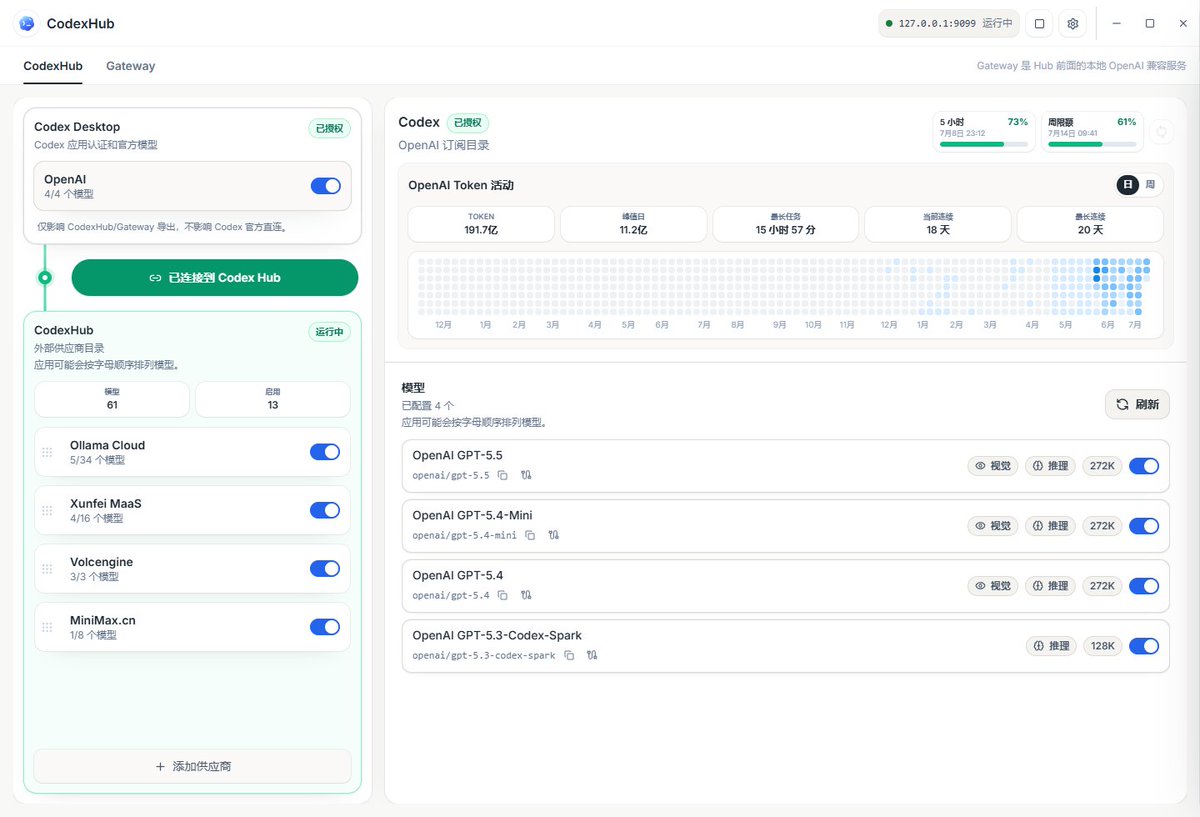This screenshot has width=1200, height=817.
Task: Click the 1/8 个模型 text under MiniMax.cn
Action: pyautogui.click(x=93, y=636)
